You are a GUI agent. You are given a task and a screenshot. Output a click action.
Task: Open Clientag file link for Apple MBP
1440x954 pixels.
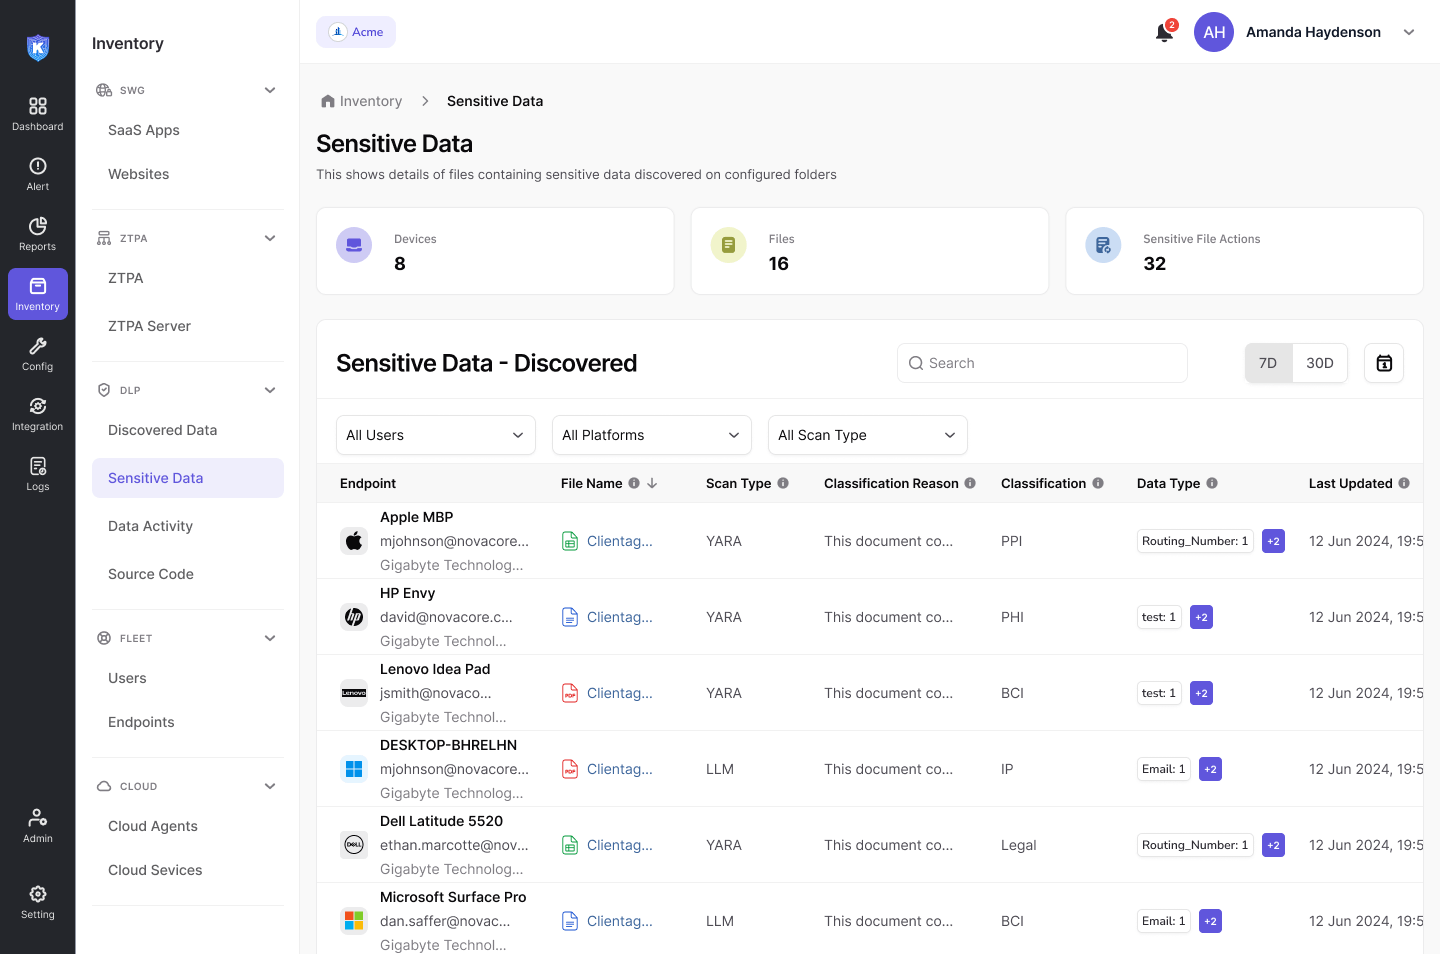[619, 541]
